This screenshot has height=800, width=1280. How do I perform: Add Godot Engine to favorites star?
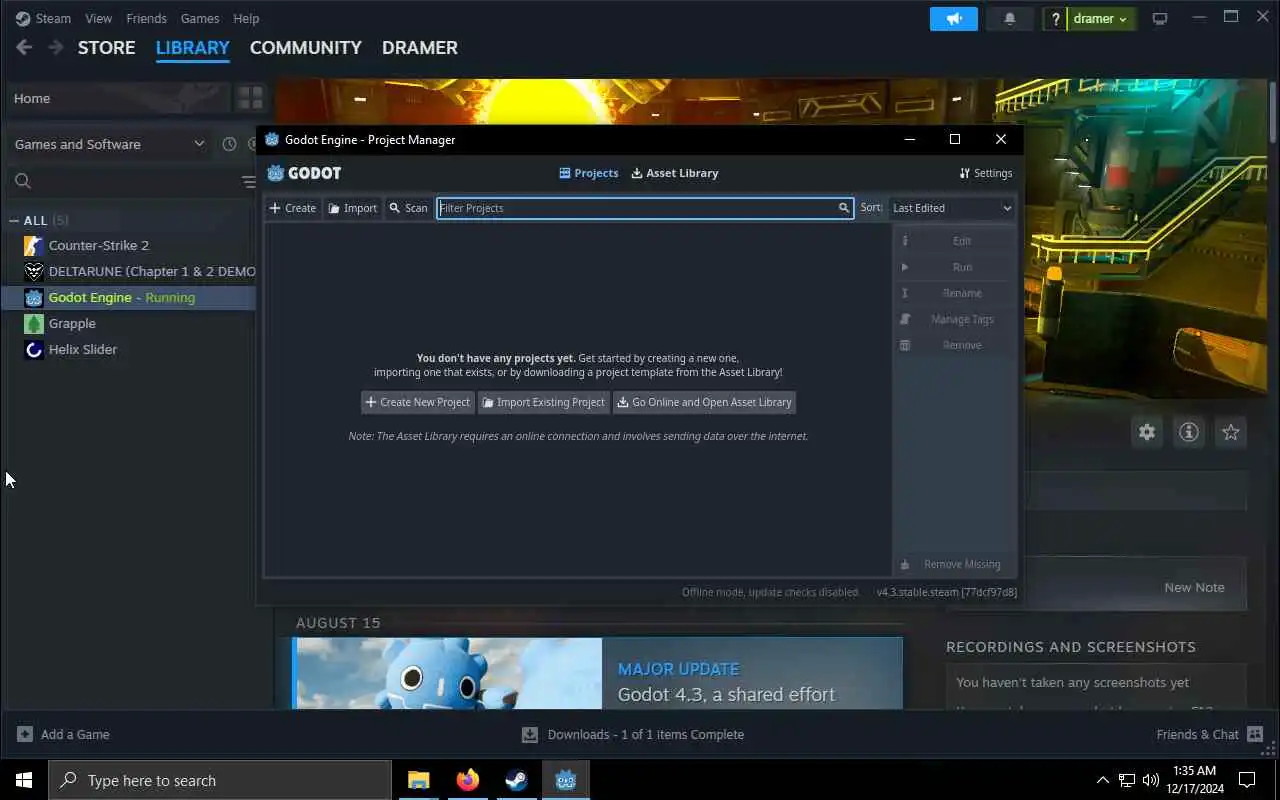(x=1231, y=432)
